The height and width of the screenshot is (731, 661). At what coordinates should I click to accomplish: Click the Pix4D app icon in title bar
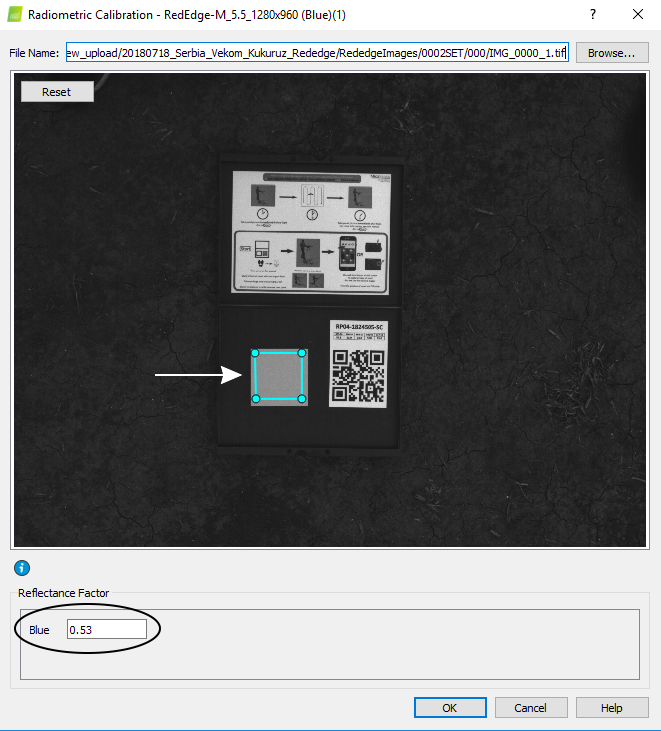point(13,15)
